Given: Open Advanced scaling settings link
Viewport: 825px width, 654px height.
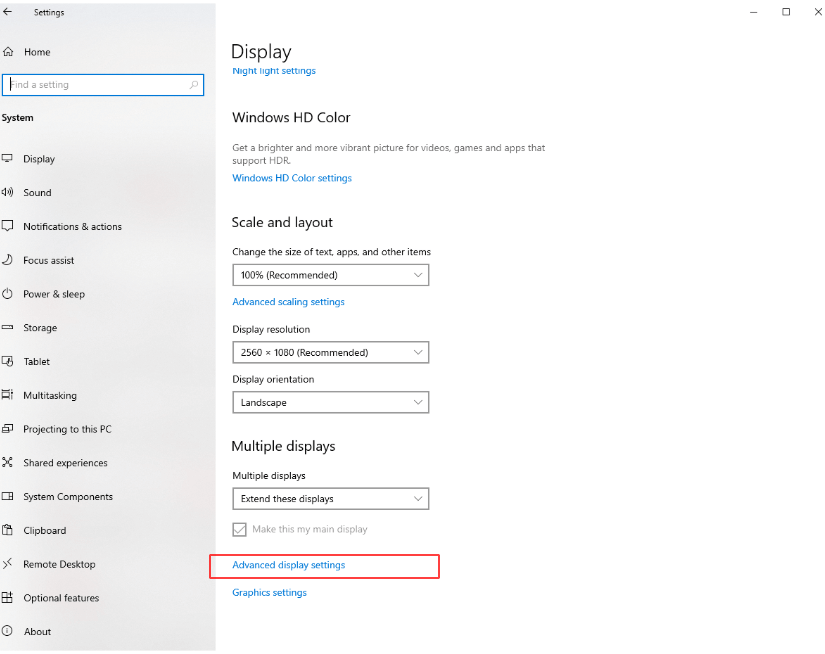Looking at the screenshot, I should click(x=288, y=301).
